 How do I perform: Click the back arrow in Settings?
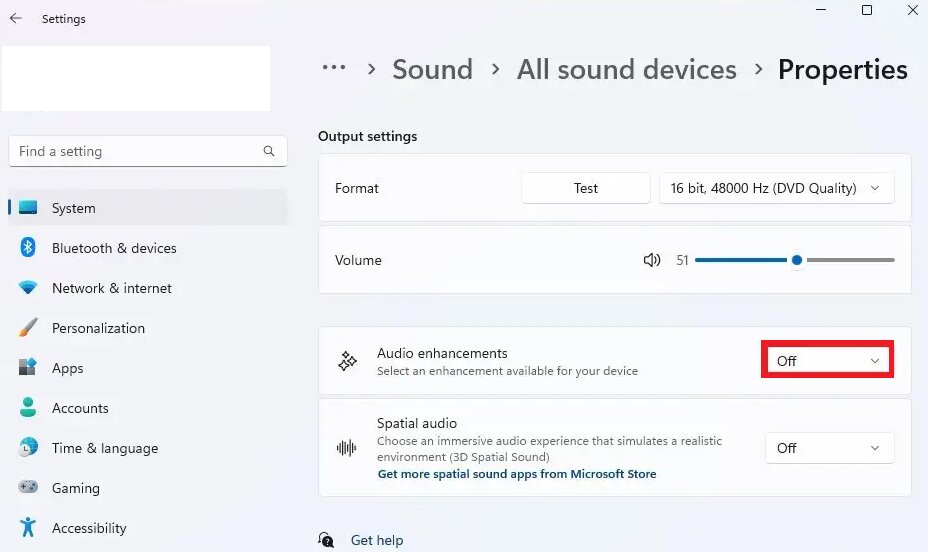click(16, 18)
